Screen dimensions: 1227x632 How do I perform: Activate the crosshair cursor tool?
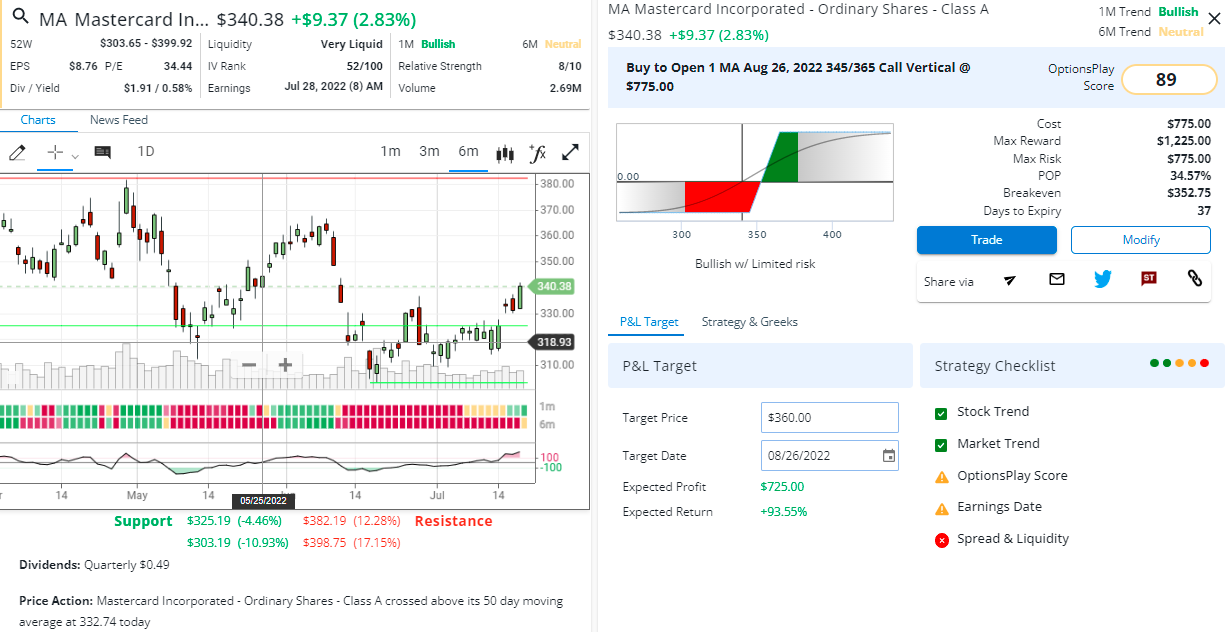point(55,152)
